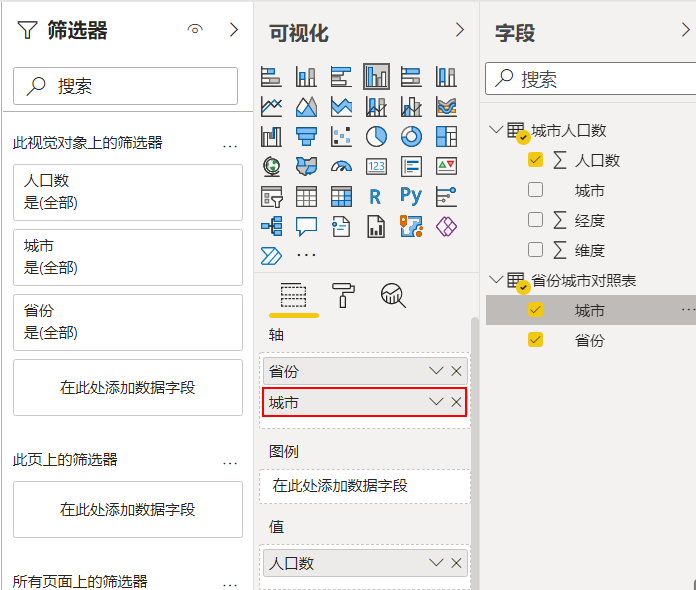Check the 维度 field checkbox
The image size is (696, 590).
[535, 250]
